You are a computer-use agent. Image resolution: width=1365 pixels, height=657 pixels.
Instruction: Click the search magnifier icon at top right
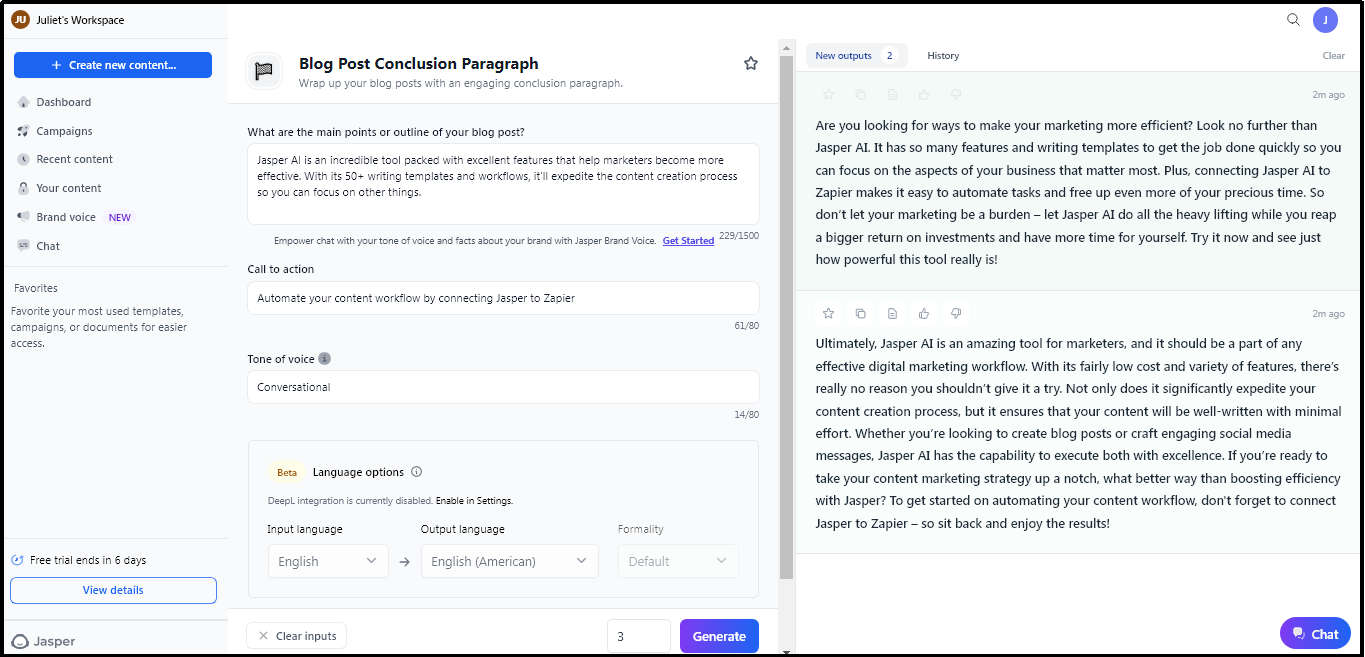click(x=1293, y=19)
